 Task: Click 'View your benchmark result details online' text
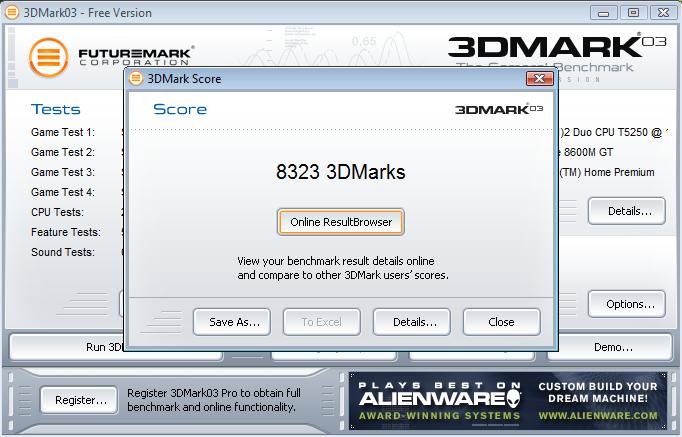coord(336,261)
